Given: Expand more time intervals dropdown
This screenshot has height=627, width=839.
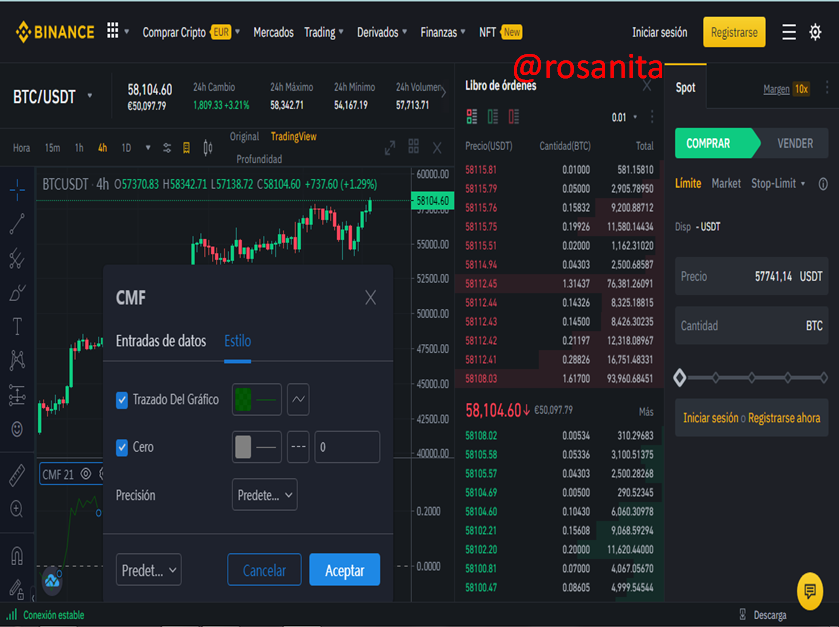Looking at the screenshot, I should [x=148, y=148].
